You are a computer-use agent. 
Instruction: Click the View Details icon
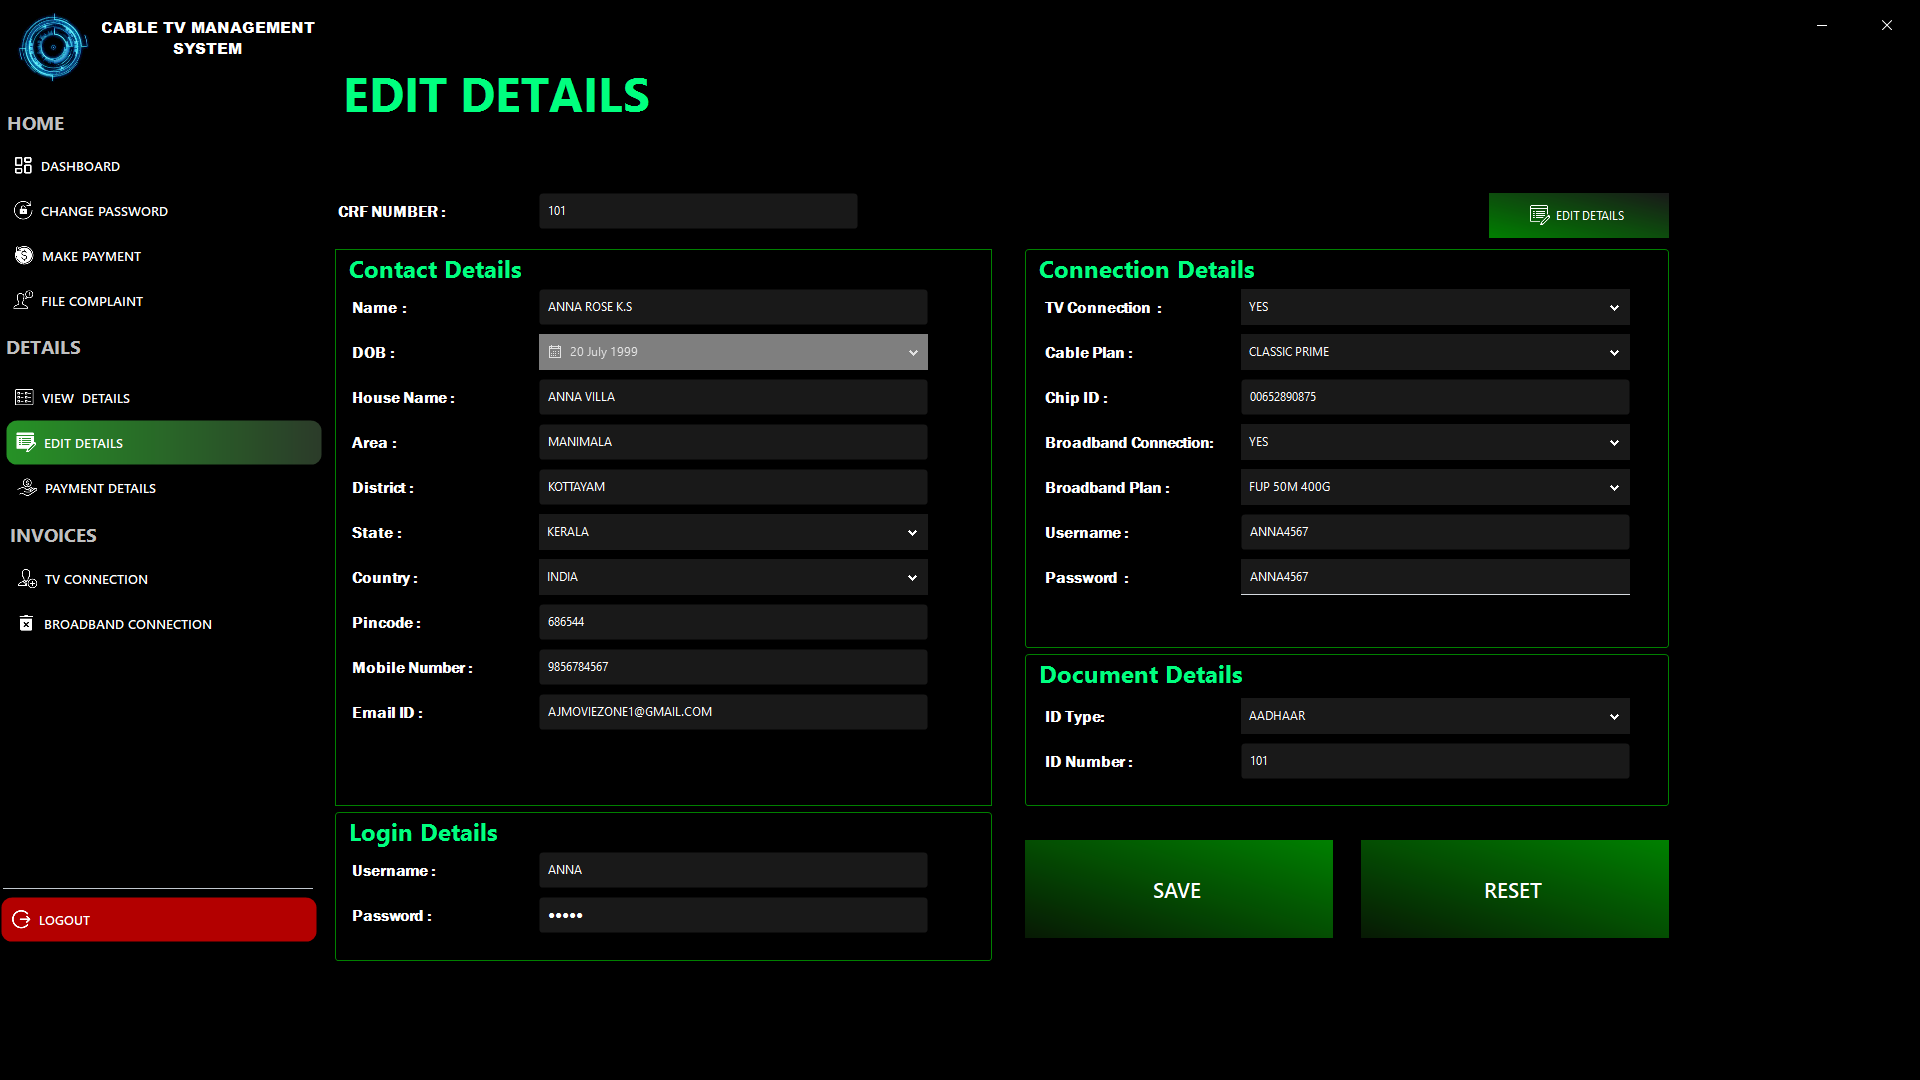tap(22, 397)
